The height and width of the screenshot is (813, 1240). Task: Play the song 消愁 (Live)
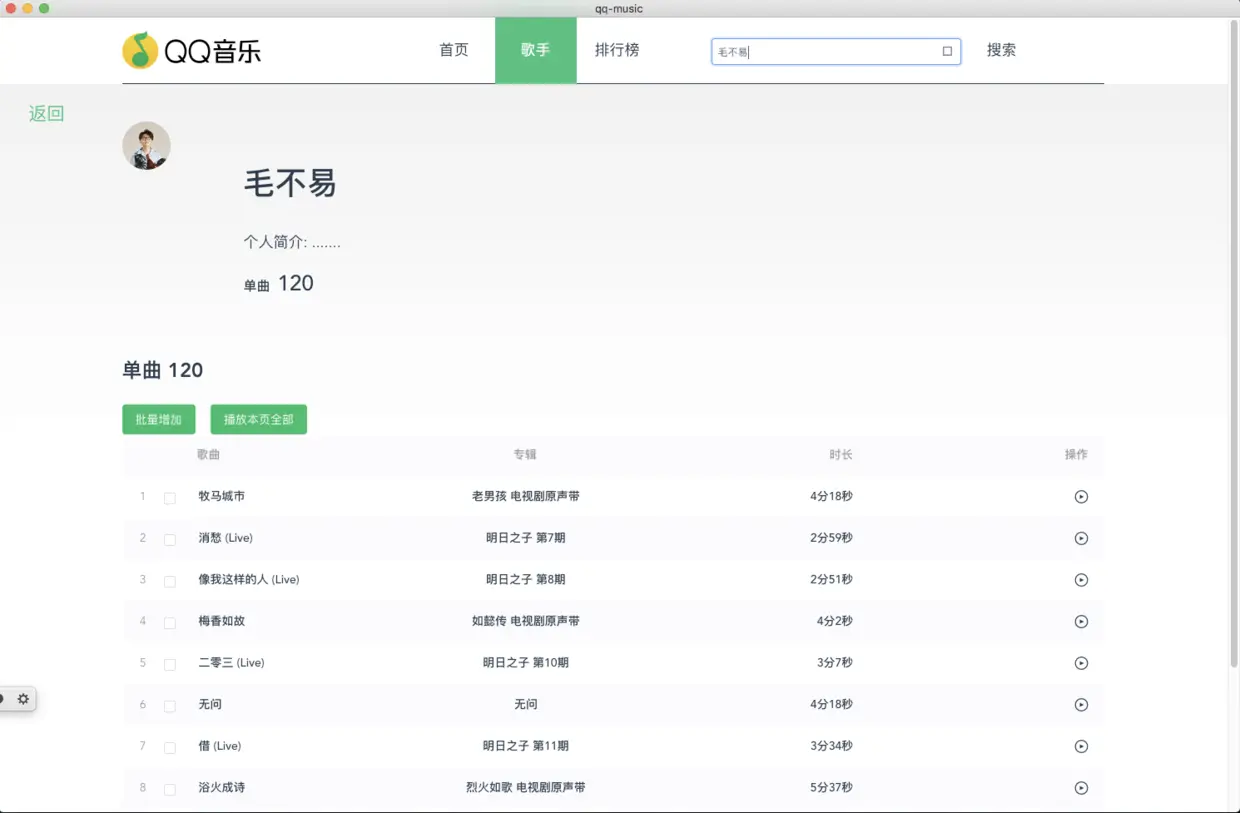coord(1081,538)
